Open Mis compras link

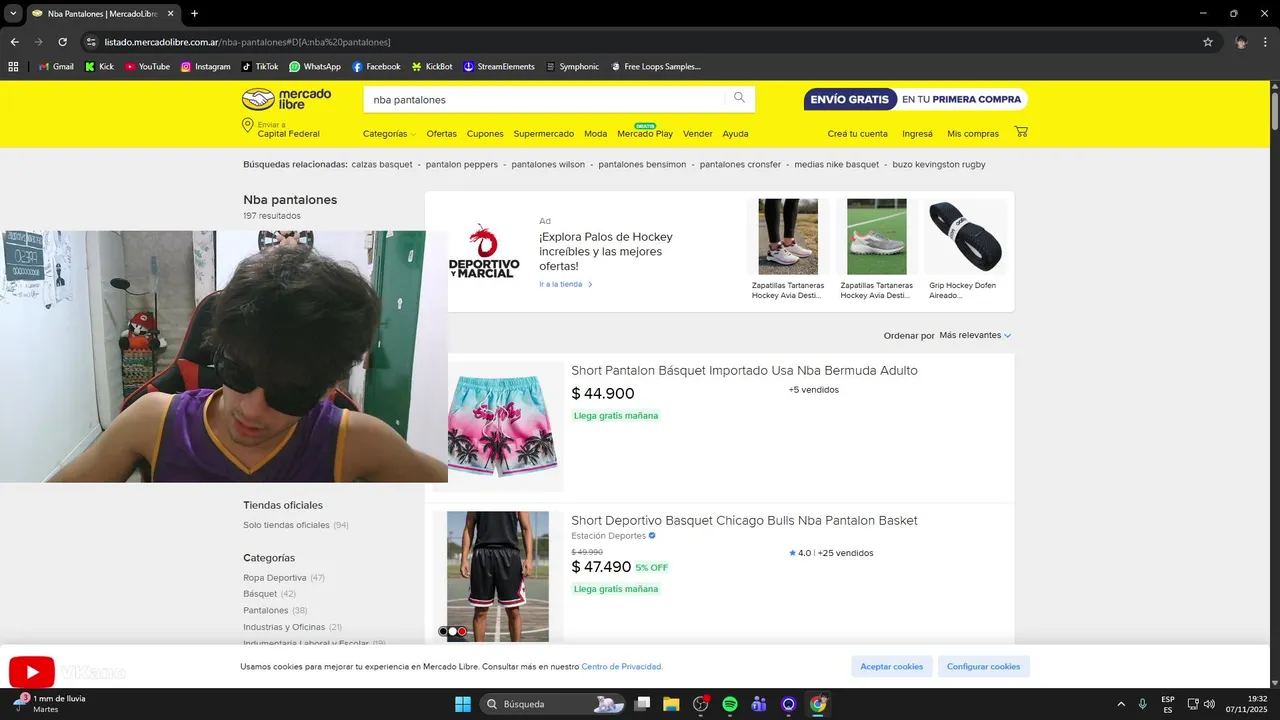[973, 133]
